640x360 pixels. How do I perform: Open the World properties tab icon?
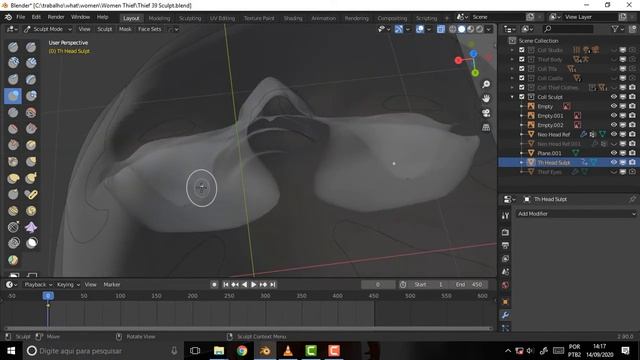click(505, 285)
